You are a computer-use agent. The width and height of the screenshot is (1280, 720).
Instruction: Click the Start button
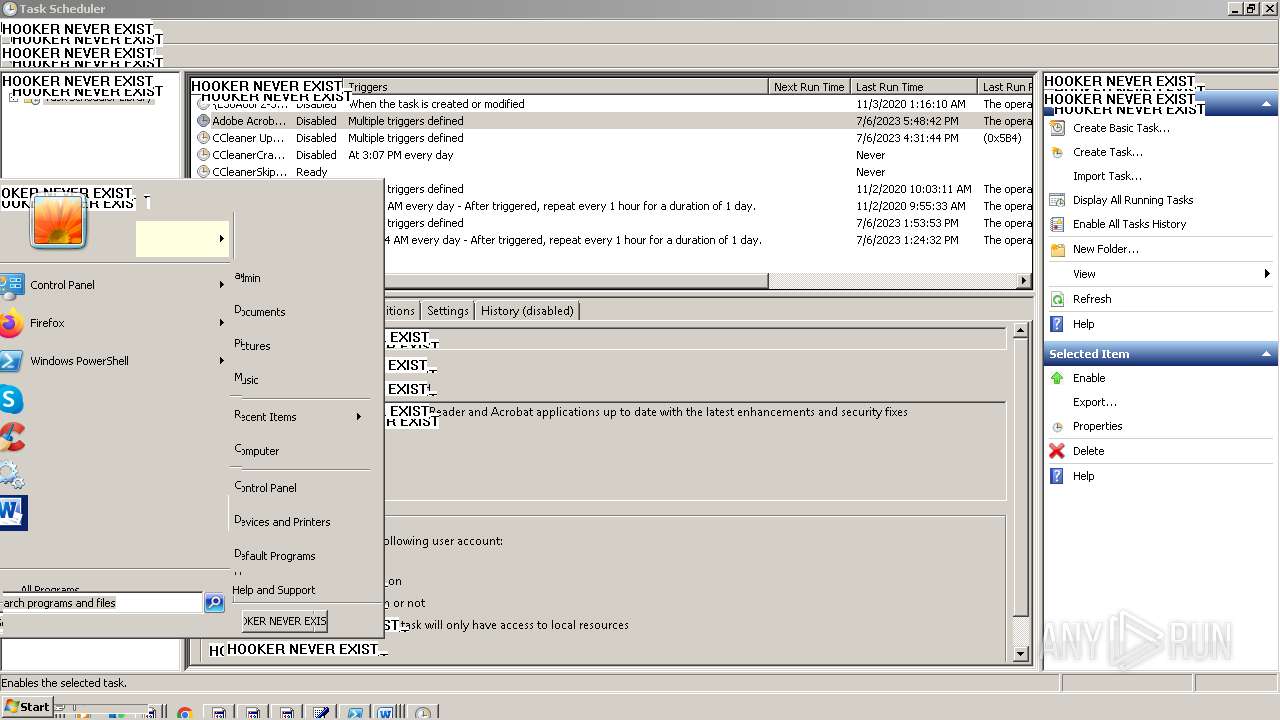click(27, 707)
